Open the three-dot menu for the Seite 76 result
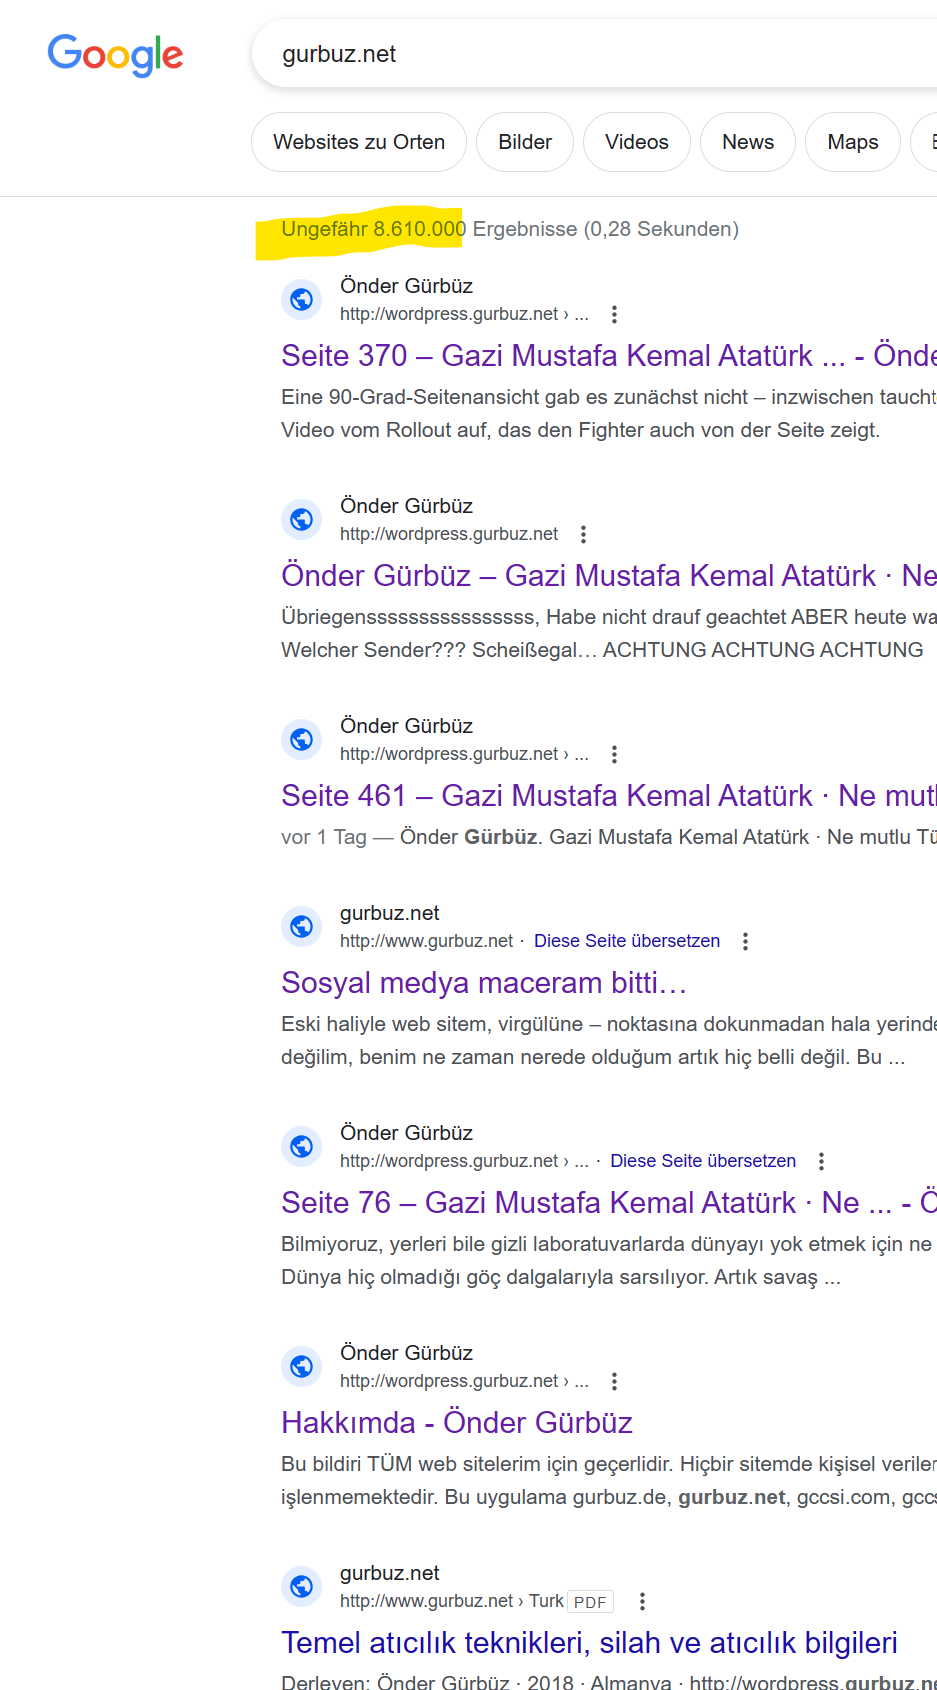The width and height of the screenshot is (937, 1690). (821, 1161)
